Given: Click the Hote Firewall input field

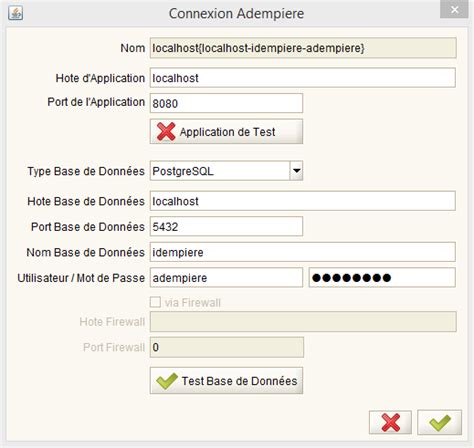Looking at the screenshot, I should click(303, 322).
